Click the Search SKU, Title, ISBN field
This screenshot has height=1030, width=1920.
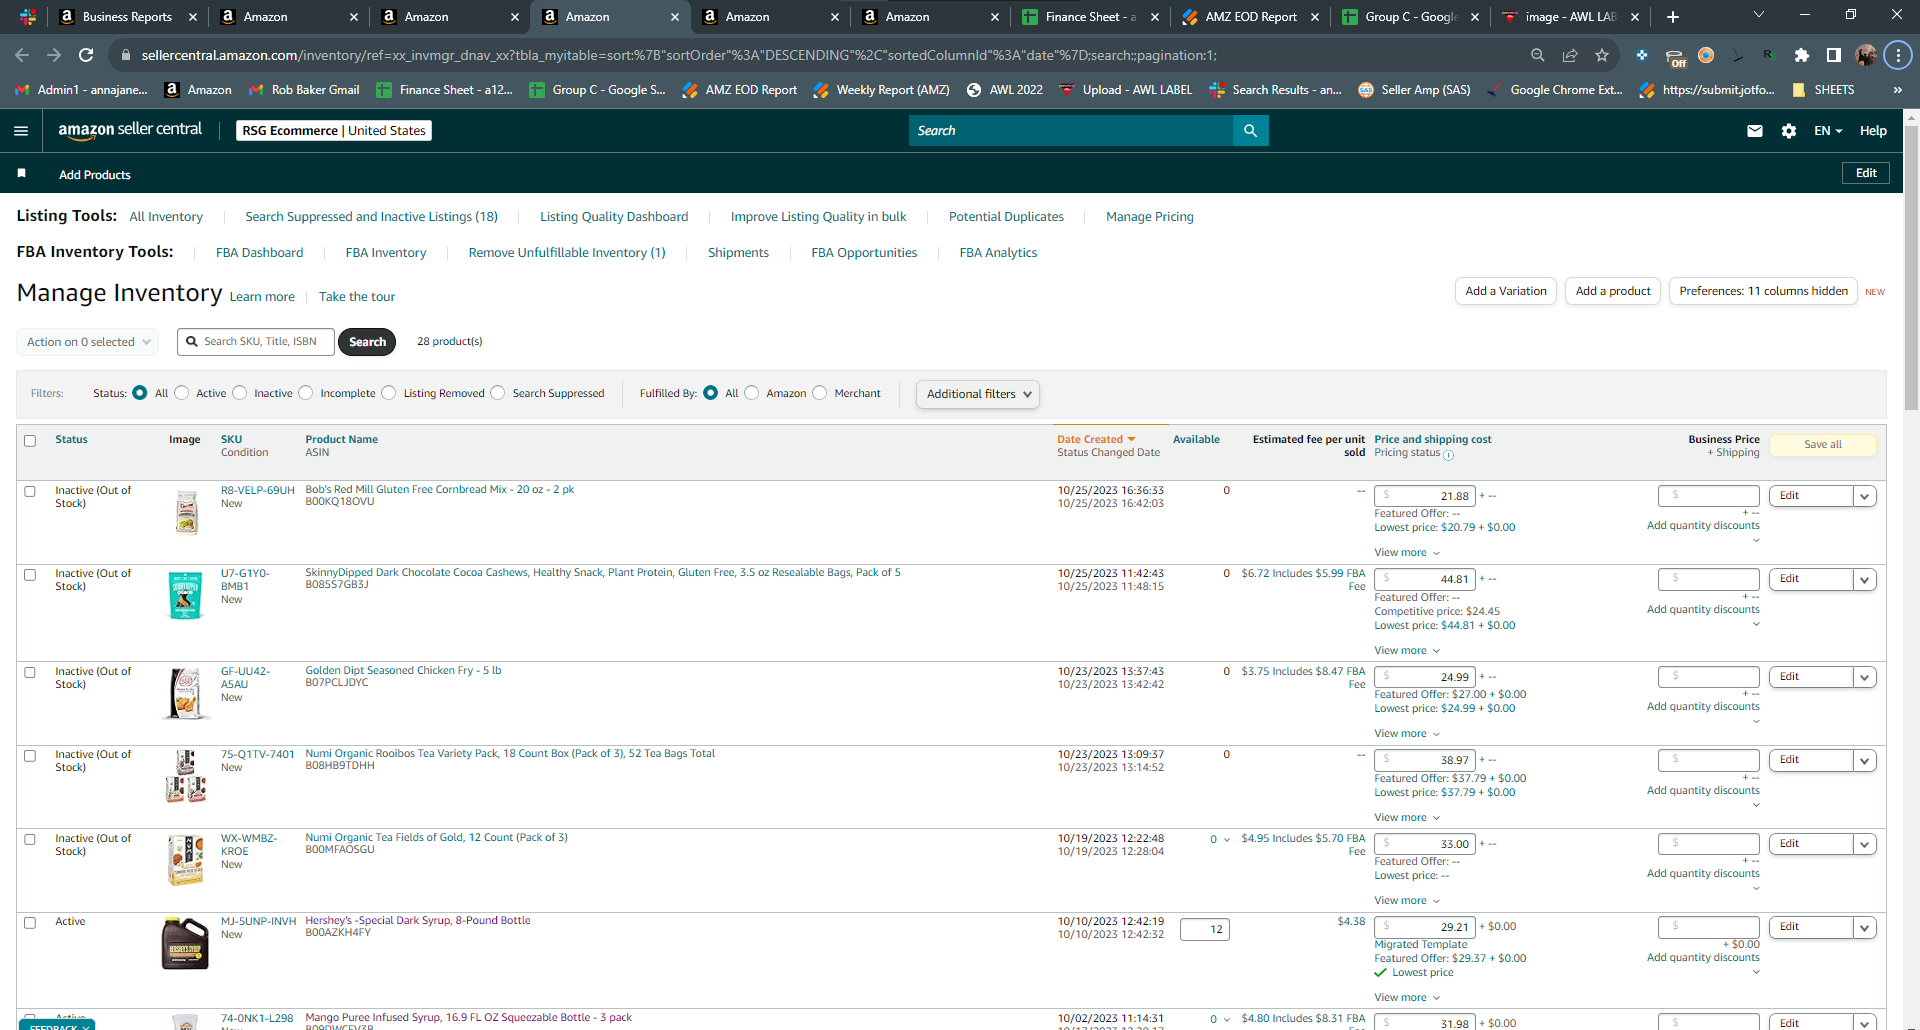pos(256,342)
